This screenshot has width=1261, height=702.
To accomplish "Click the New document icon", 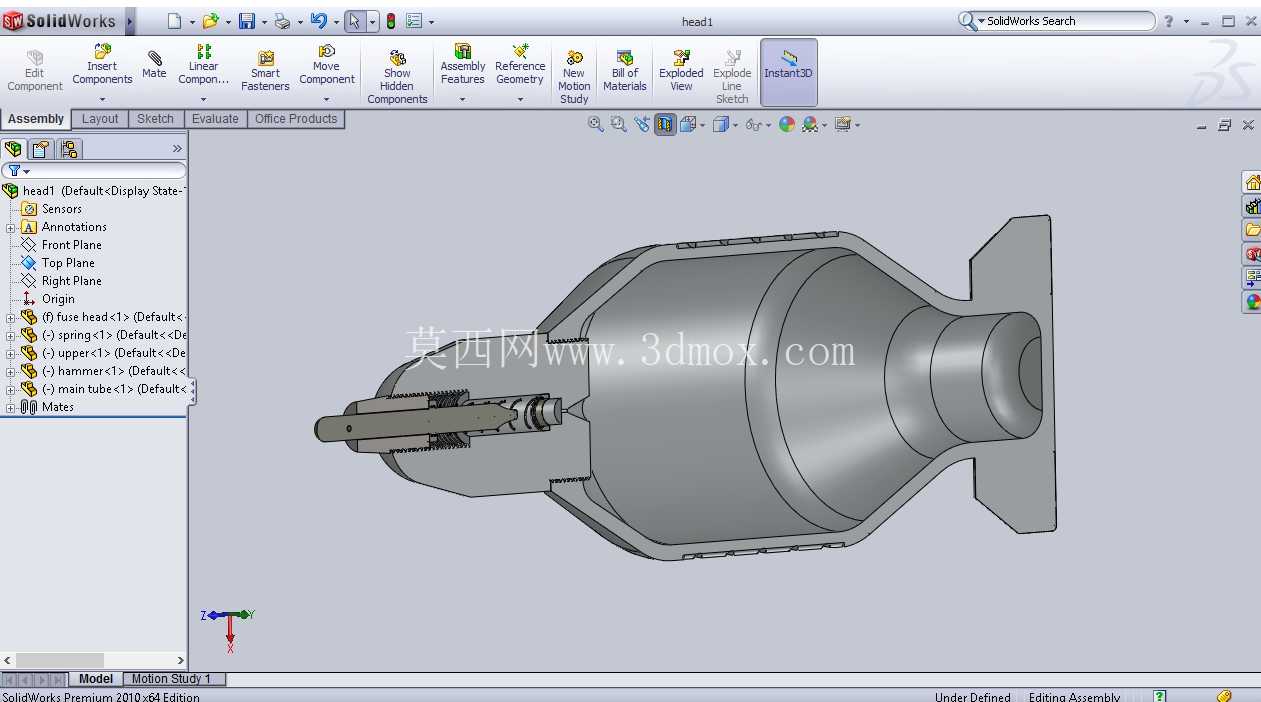I will pyautogui.click(x=175, y=21).
